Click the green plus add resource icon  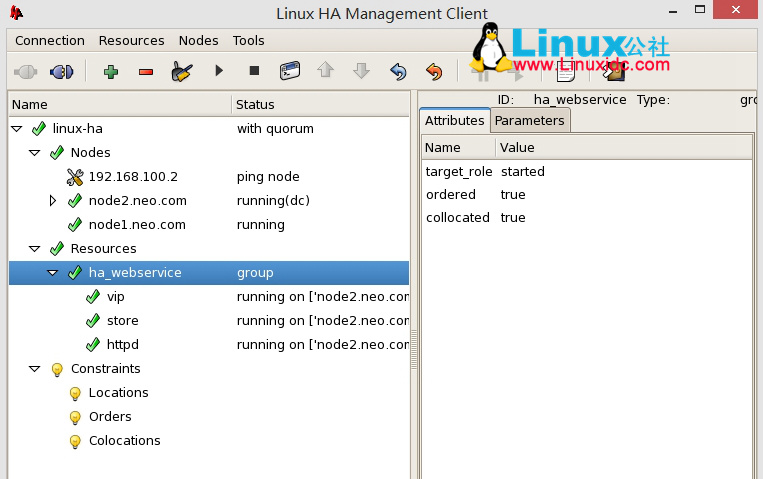click(x=110, y=72)
